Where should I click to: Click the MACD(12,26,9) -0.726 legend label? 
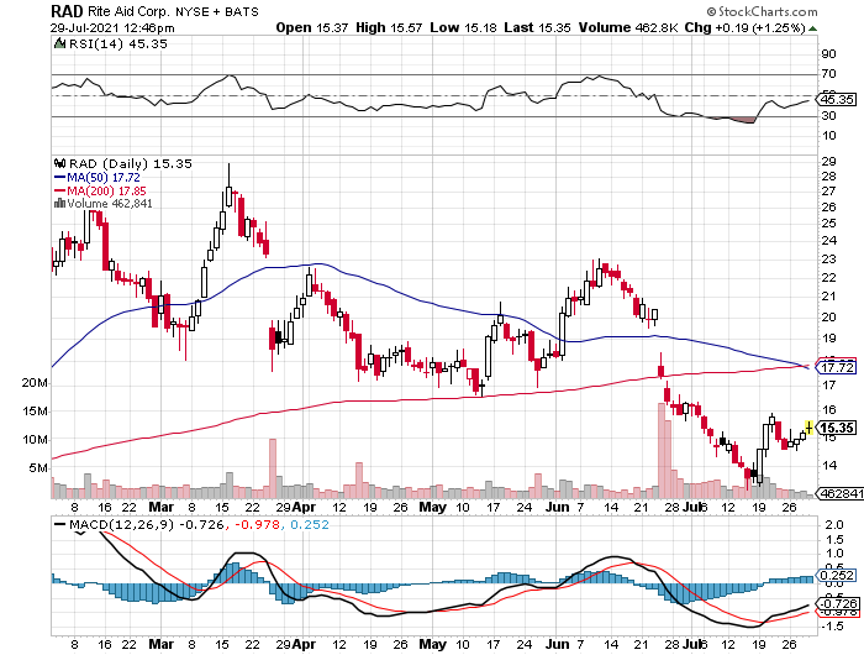point(146,524)
